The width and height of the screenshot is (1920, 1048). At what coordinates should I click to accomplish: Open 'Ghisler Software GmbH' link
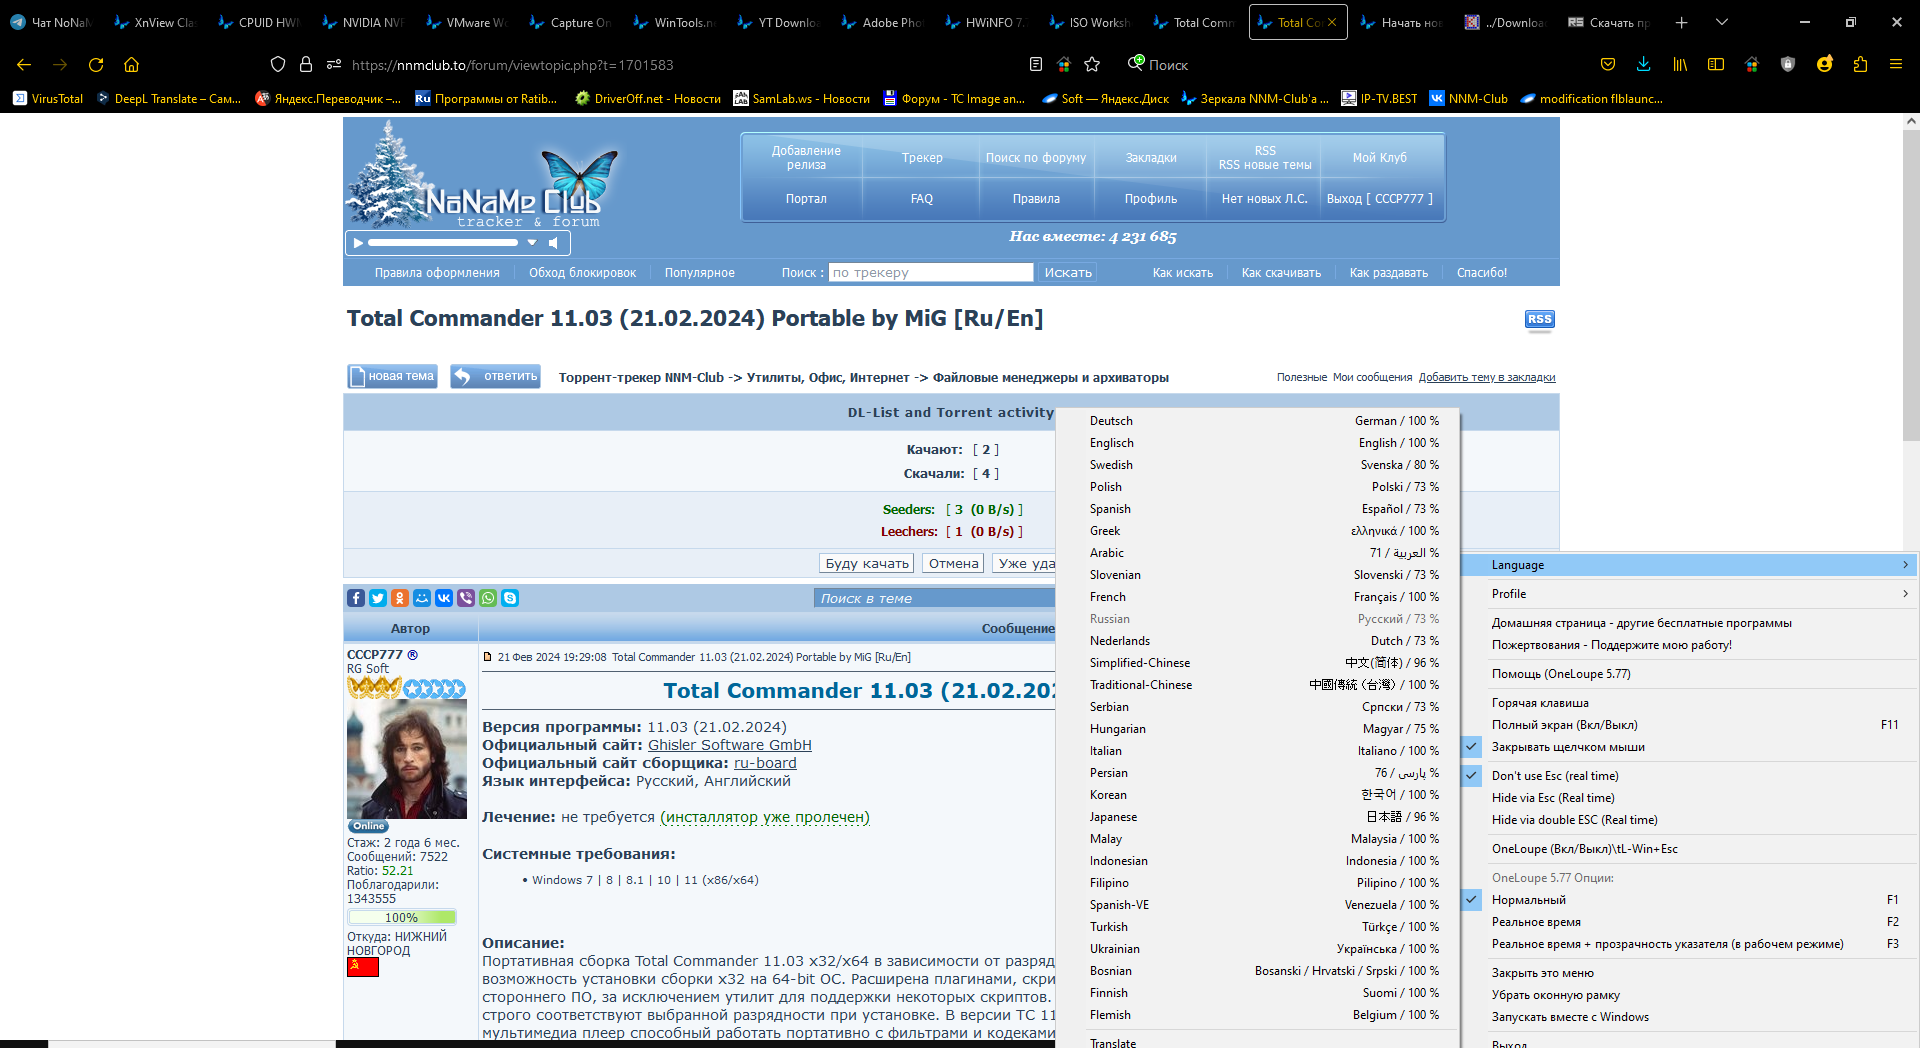(729, 745)
